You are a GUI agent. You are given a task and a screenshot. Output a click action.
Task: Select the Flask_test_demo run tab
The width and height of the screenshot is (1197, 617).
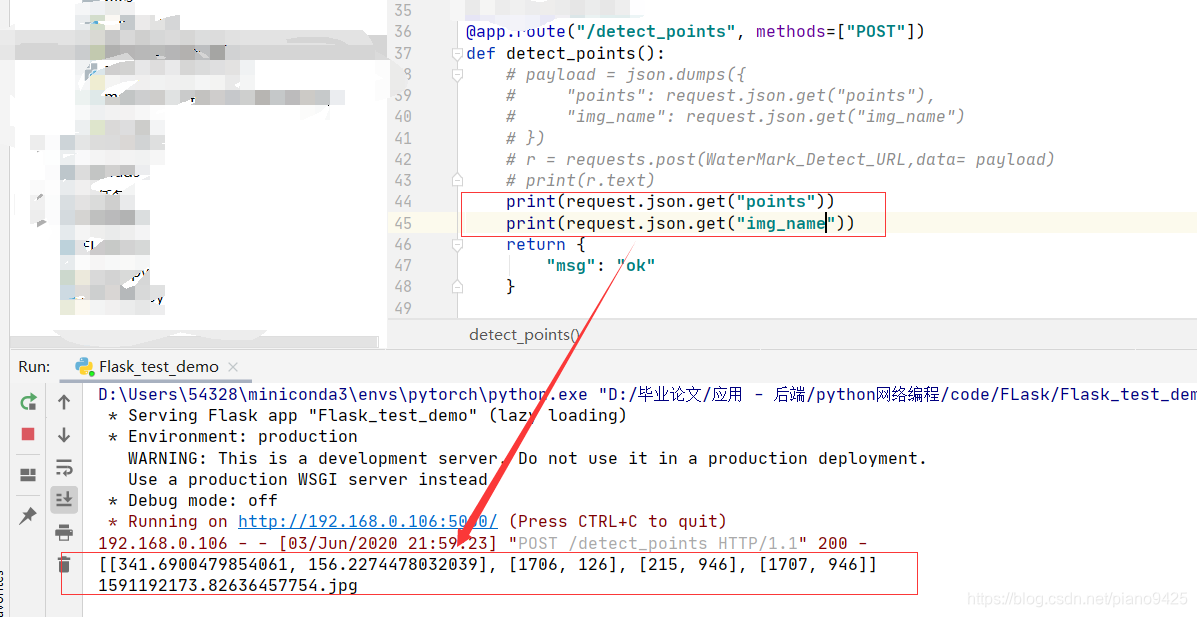pos(158,367)
